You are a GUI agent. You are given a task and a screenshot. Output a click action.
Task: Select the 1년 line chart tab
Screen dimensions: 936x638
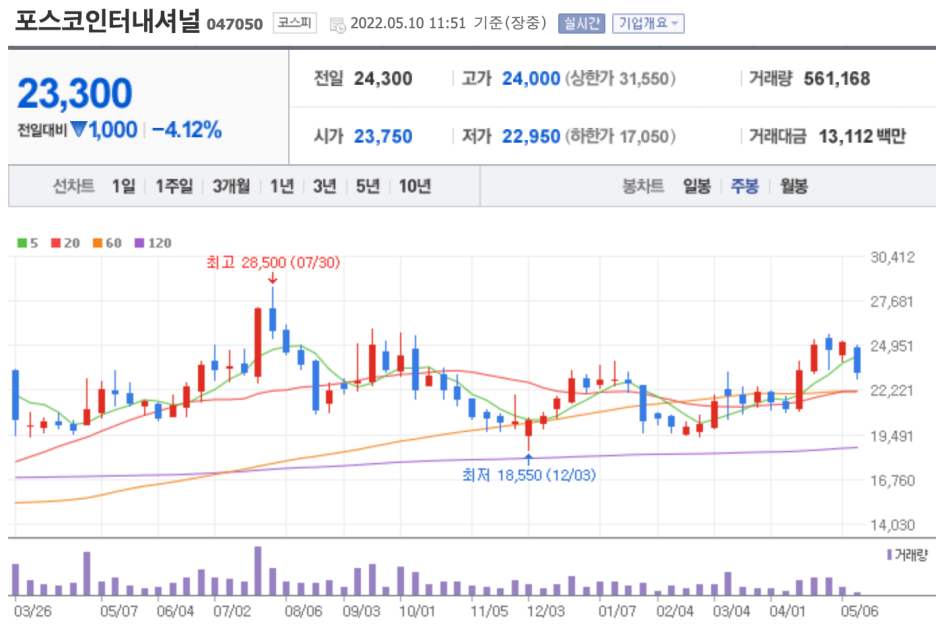282,186
